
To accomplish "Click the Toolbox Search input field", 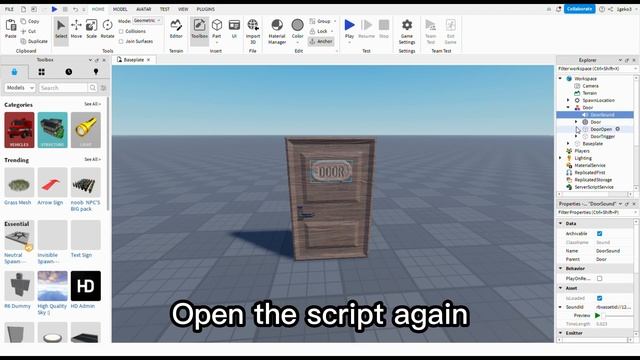I will pos(63,88).
